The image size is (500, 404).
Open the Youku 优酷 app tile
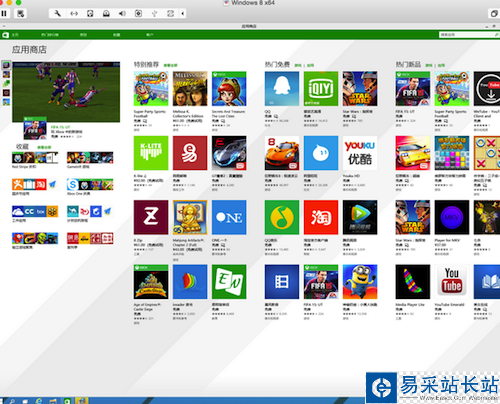[x=360, y=153]
